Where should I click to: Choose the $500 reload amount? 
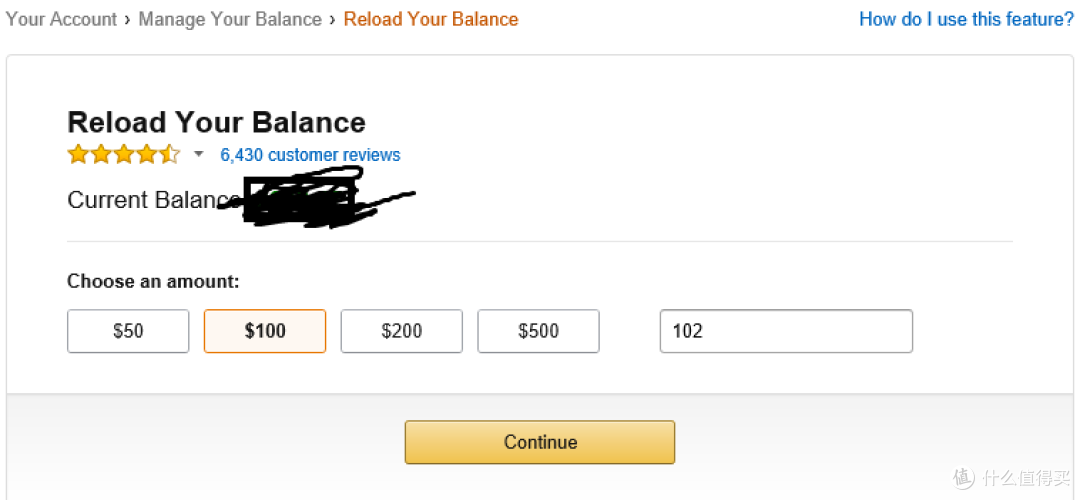[x=539, y=331]
